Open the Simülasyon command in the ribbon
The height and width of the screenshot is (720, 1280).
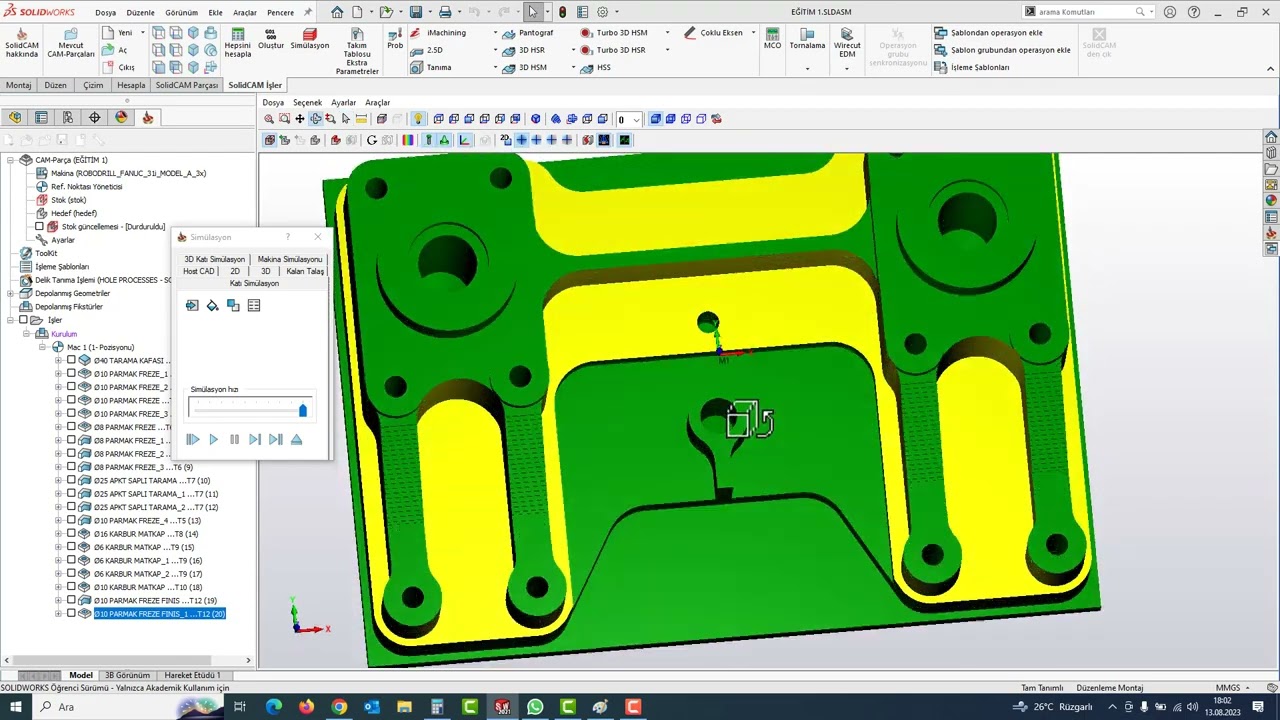click(309, 39)
